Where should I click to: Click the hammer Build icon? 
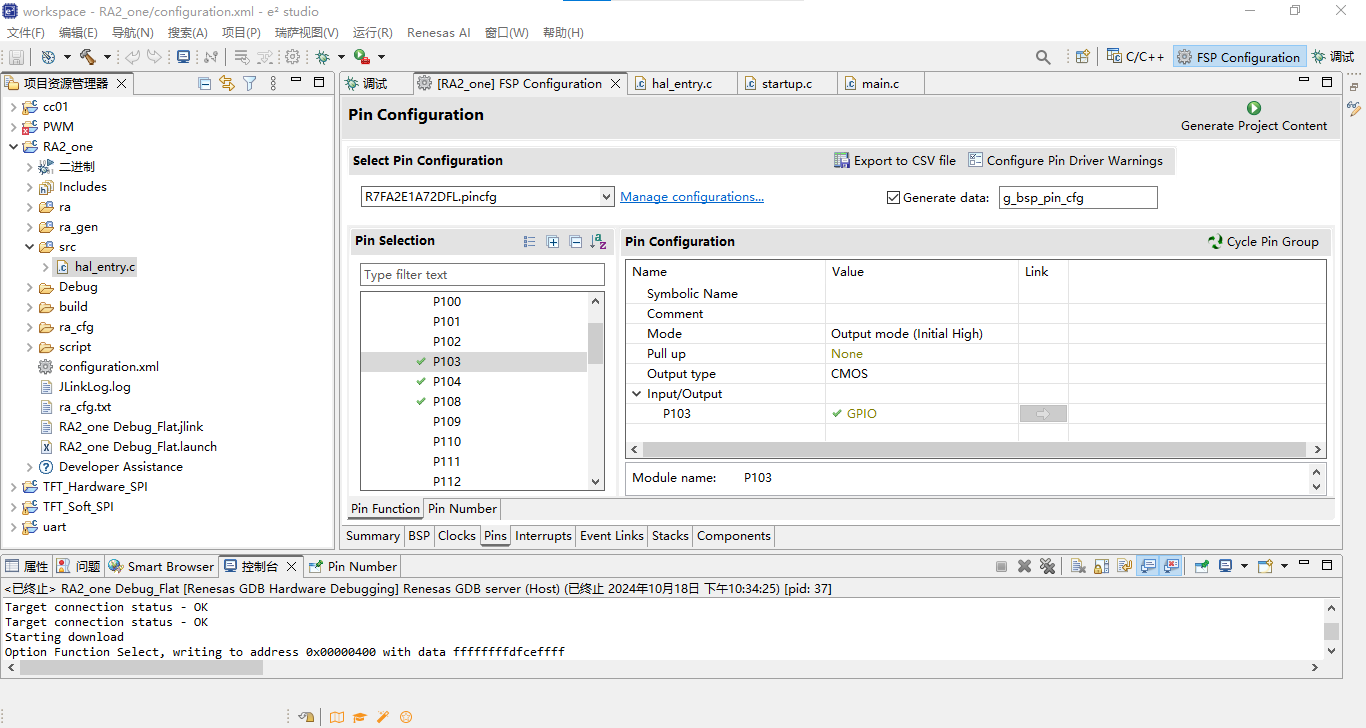coord(88,57)
